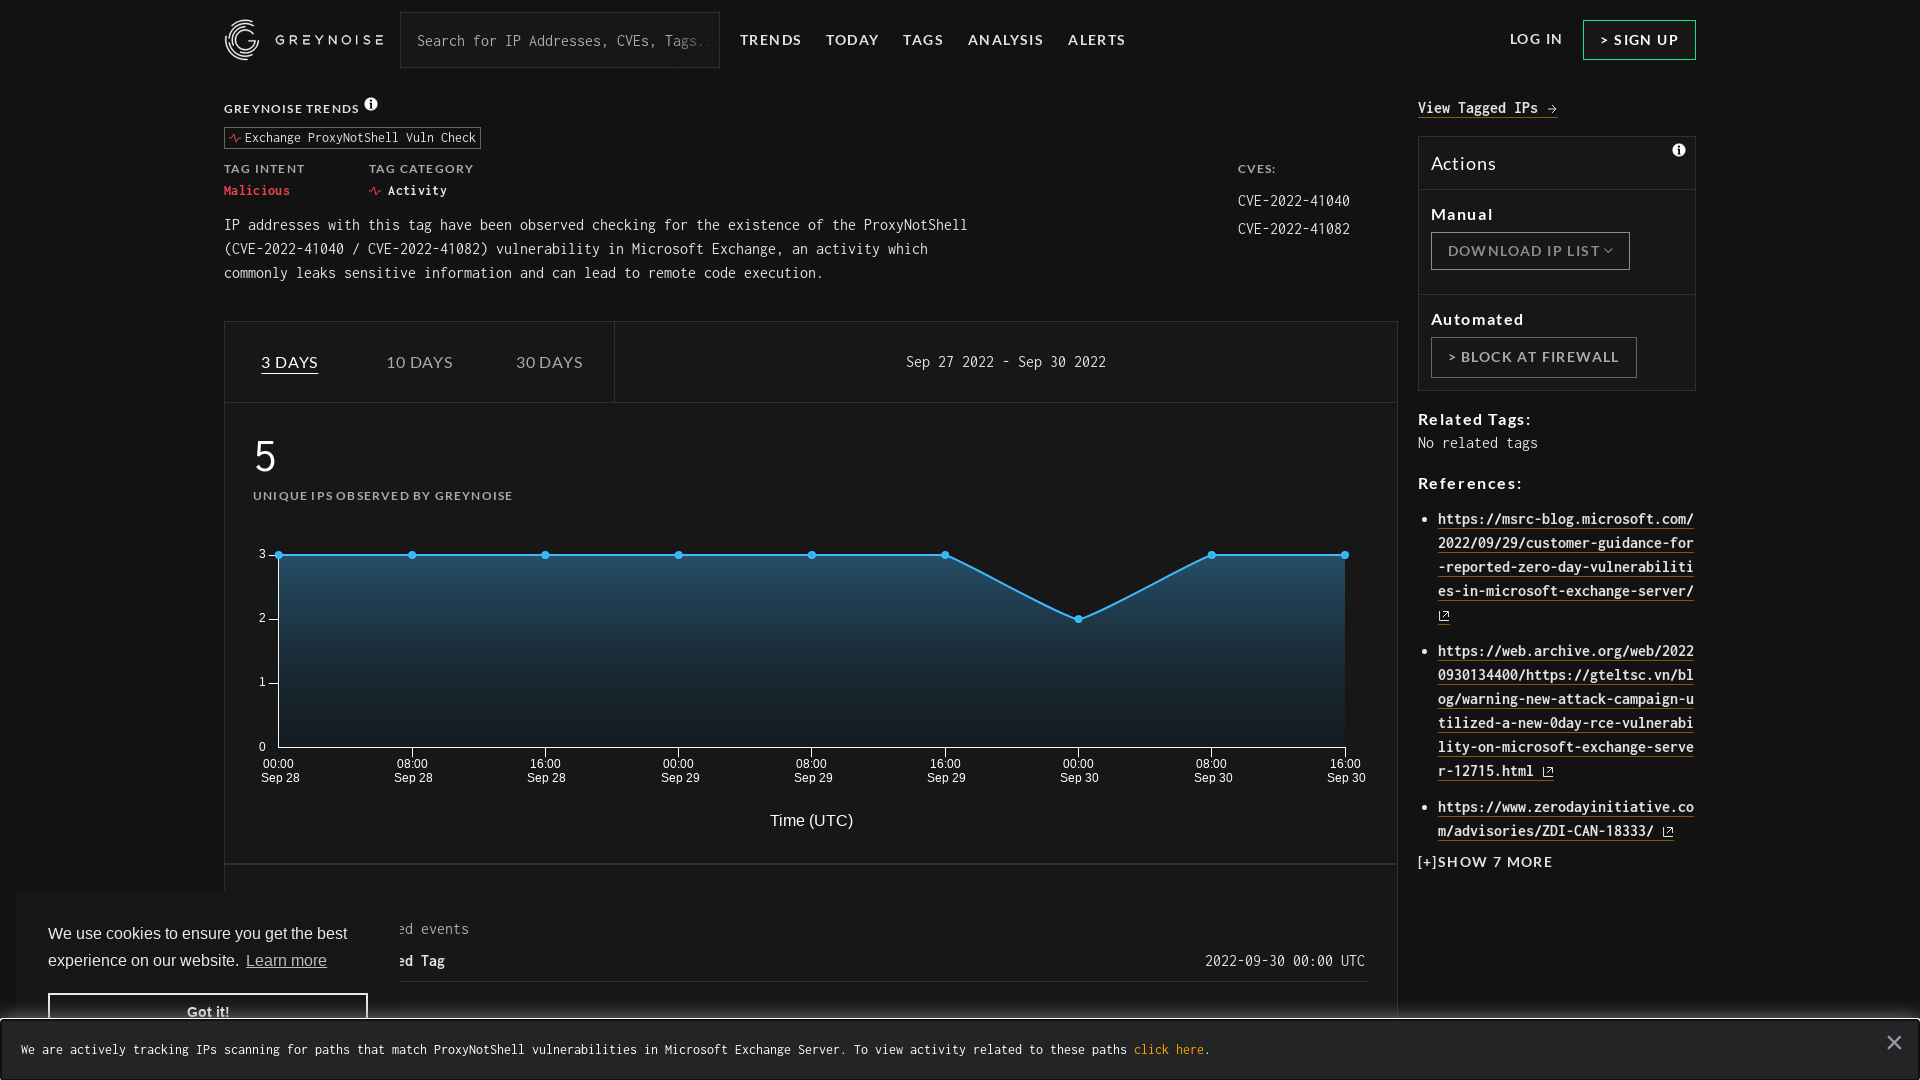
Task: Click the arrow icon next to View Tagged IPs
Action: pyautogui.click(x=1551, y=108)
